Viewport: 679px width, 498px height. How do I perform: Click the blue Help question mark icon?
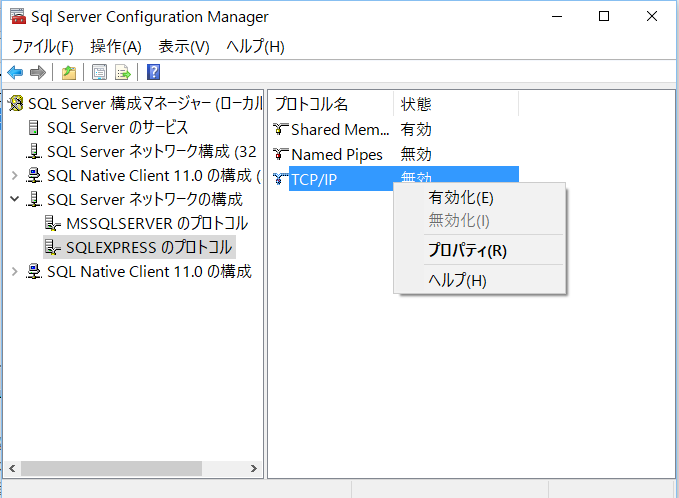153,72
